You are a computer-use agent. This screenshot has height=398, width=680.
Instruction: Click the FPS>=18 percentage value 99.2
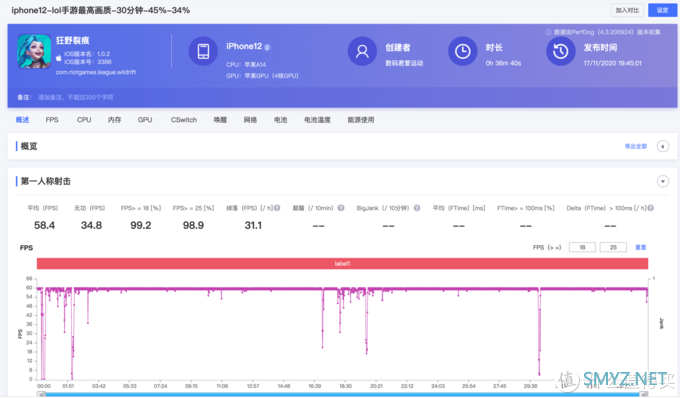pos(141,225)
